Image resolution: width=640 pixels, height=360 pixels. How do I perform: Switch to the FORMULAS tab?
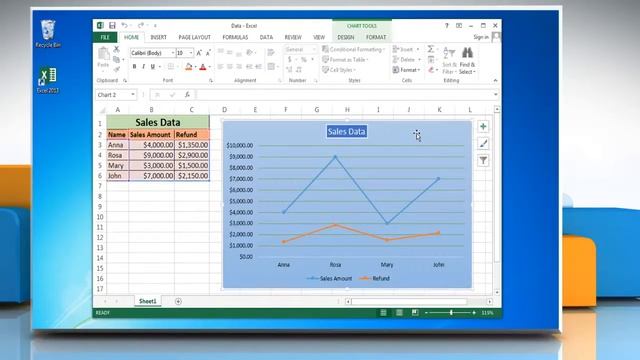pos(235,37)
